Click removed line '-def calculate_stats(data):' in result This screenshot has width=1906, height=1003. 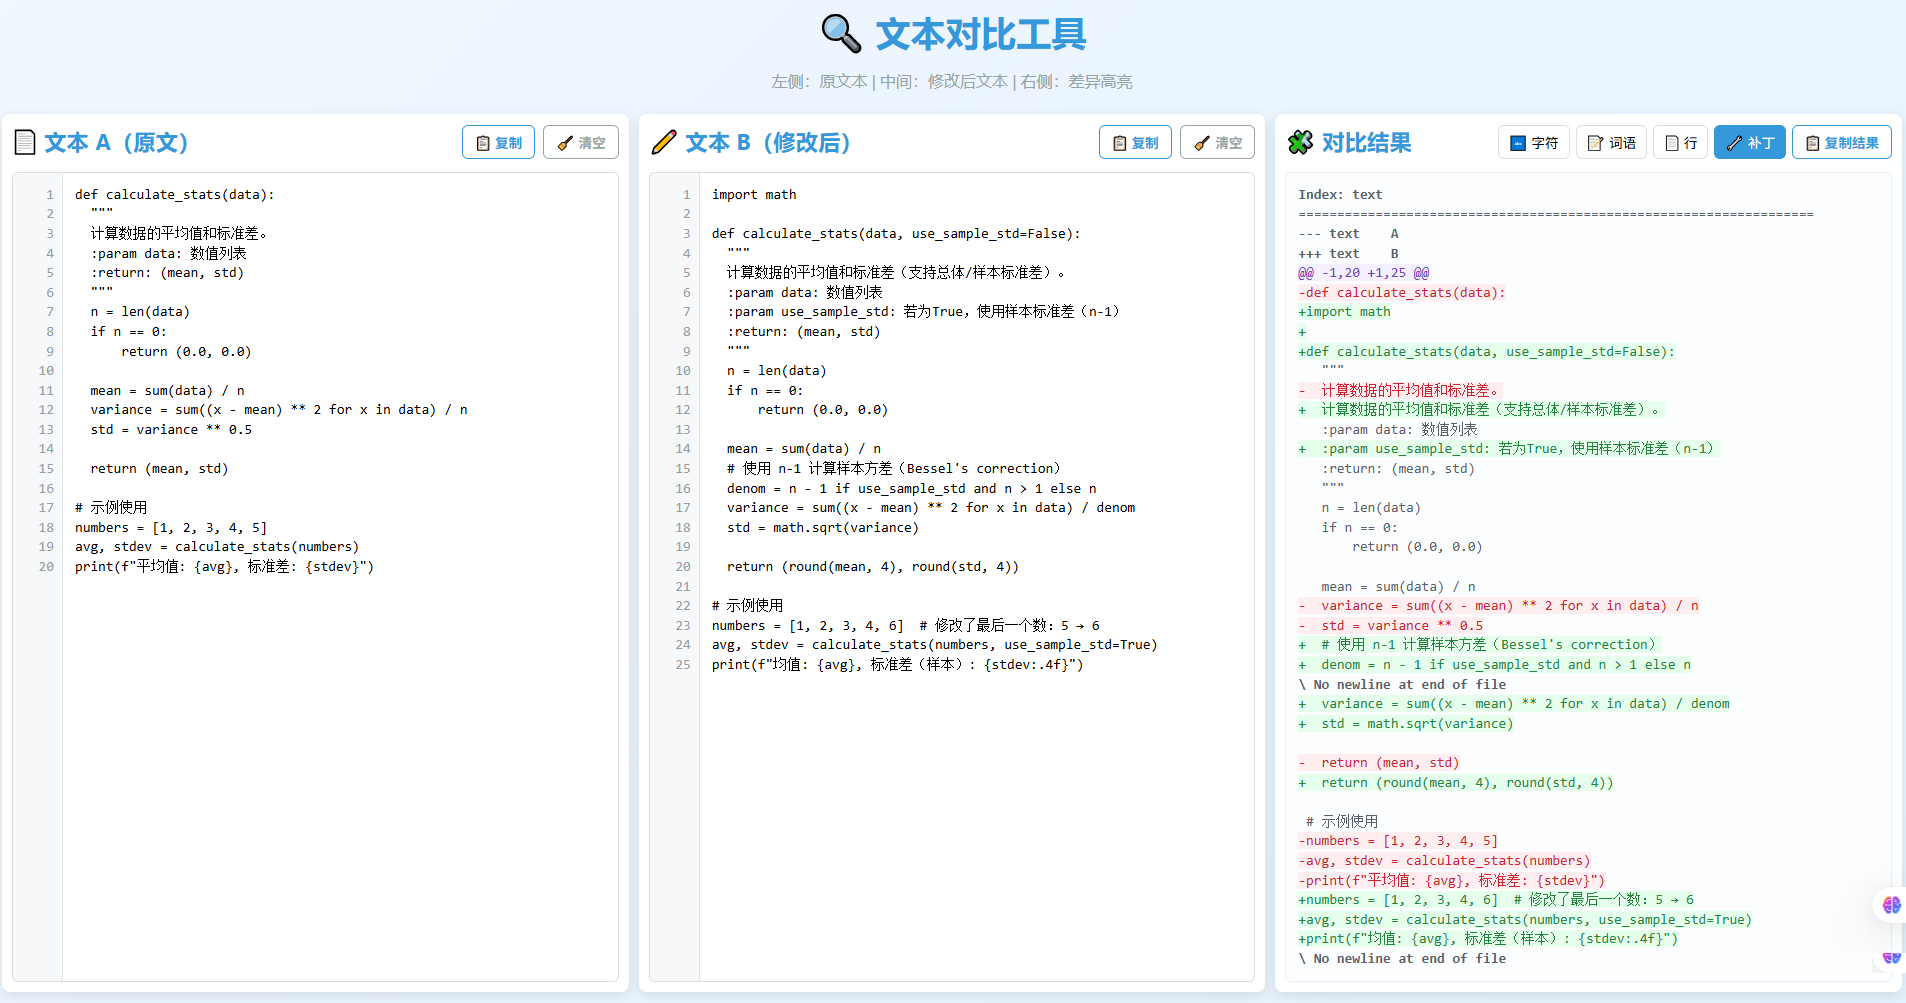(1402, 293)
